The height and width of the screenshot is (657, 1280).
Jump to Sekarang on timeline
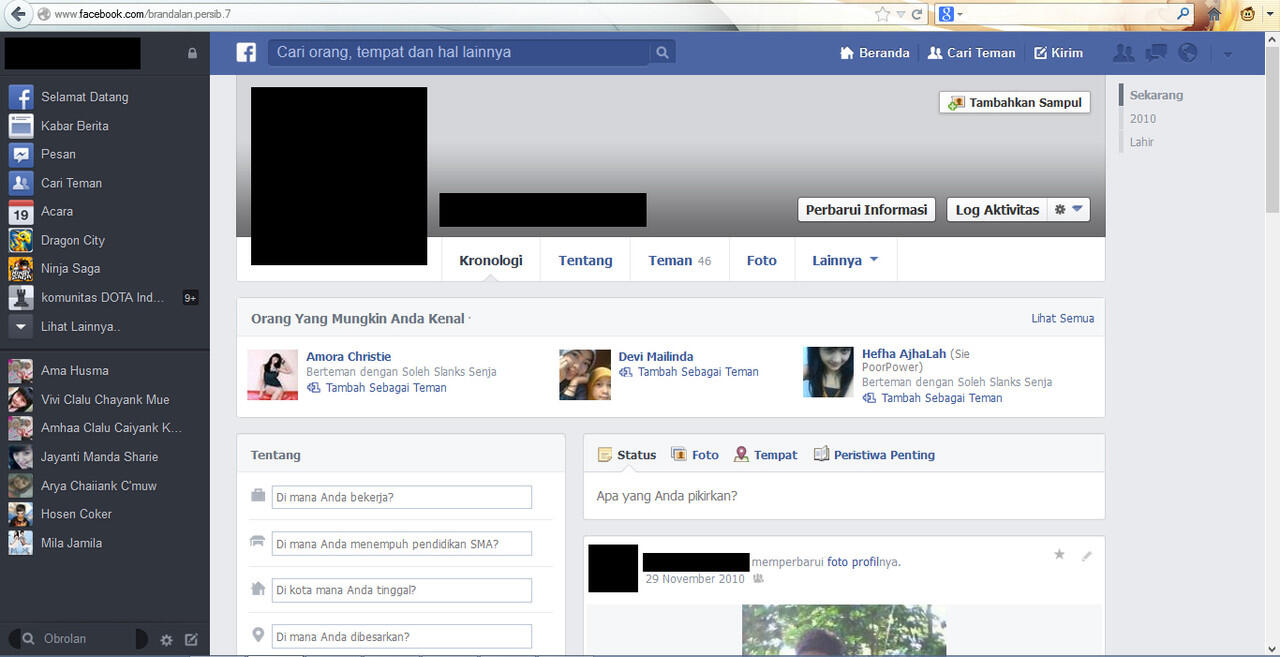coord(1156,95)
